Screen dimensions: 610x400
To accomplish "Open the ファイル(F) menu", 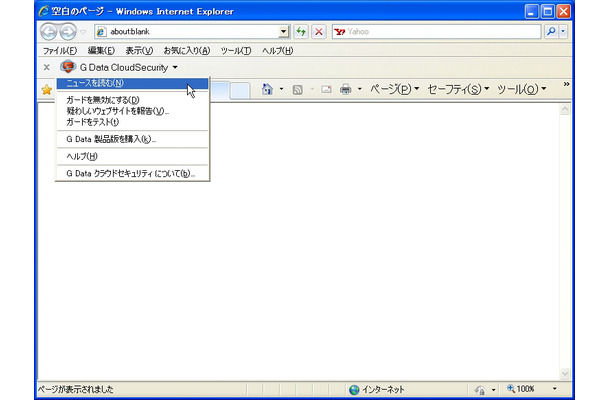I will pyautogui.click(x=60, y=51).
